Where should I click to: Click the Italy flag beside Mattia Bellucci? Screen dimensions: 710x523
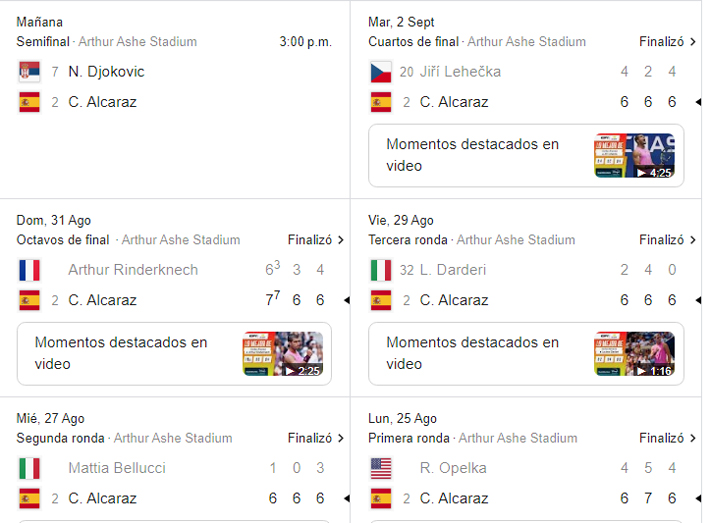pos(29,468)
